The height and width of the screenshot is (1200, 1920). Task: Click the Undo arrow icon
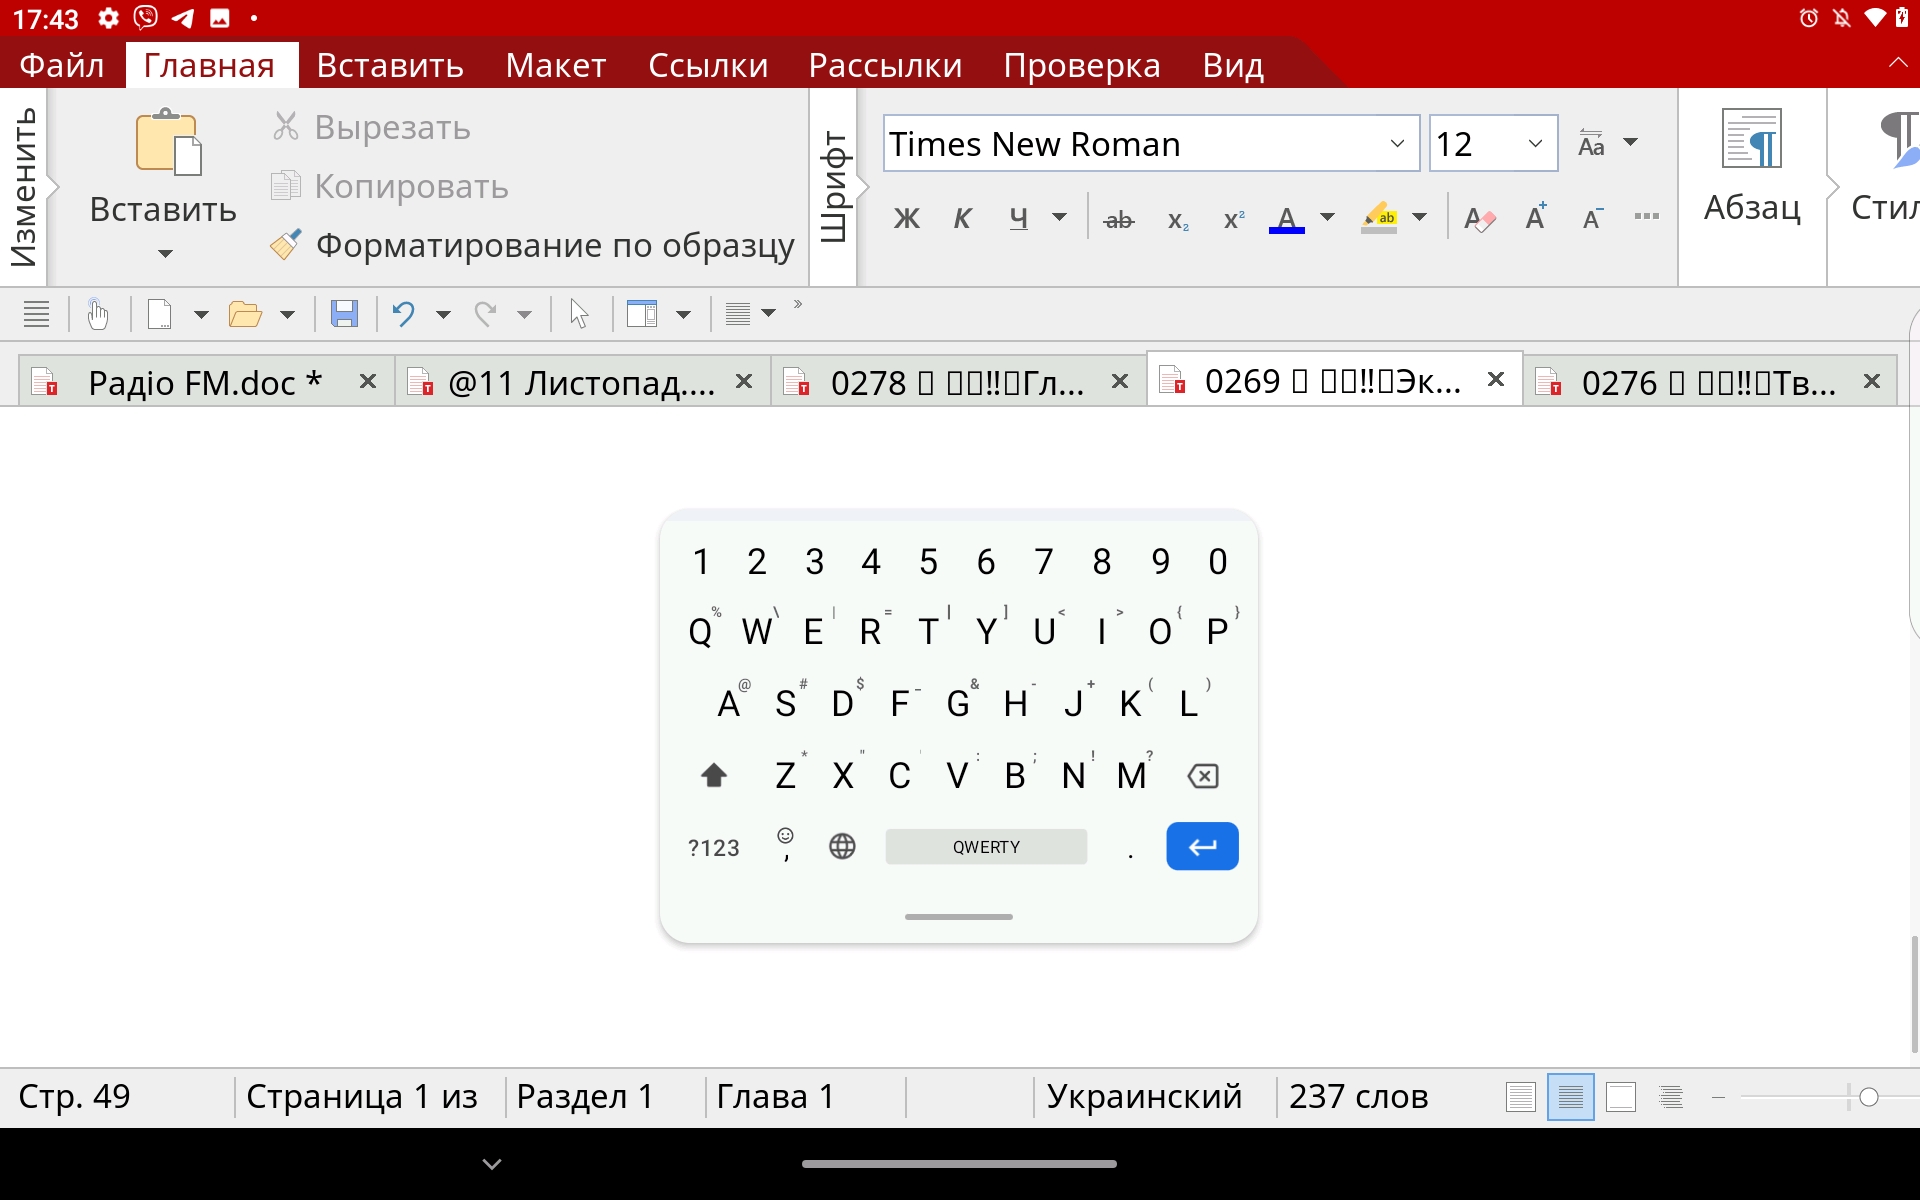coord(403,314)
